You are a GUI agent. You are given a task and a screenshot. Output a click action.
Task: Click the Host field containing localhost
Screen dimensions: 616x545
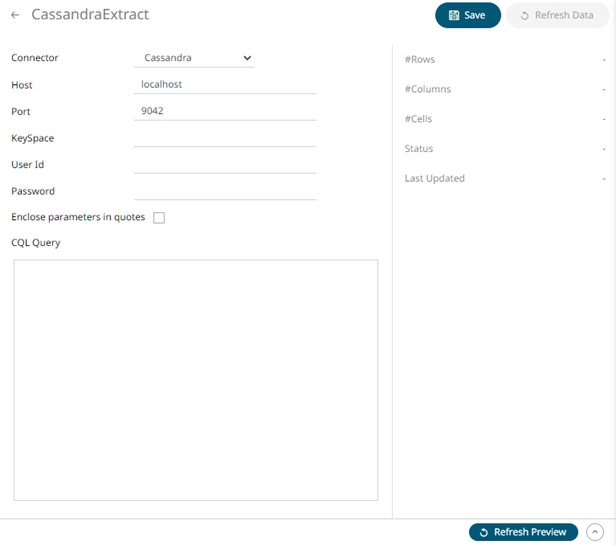[224, 85]
